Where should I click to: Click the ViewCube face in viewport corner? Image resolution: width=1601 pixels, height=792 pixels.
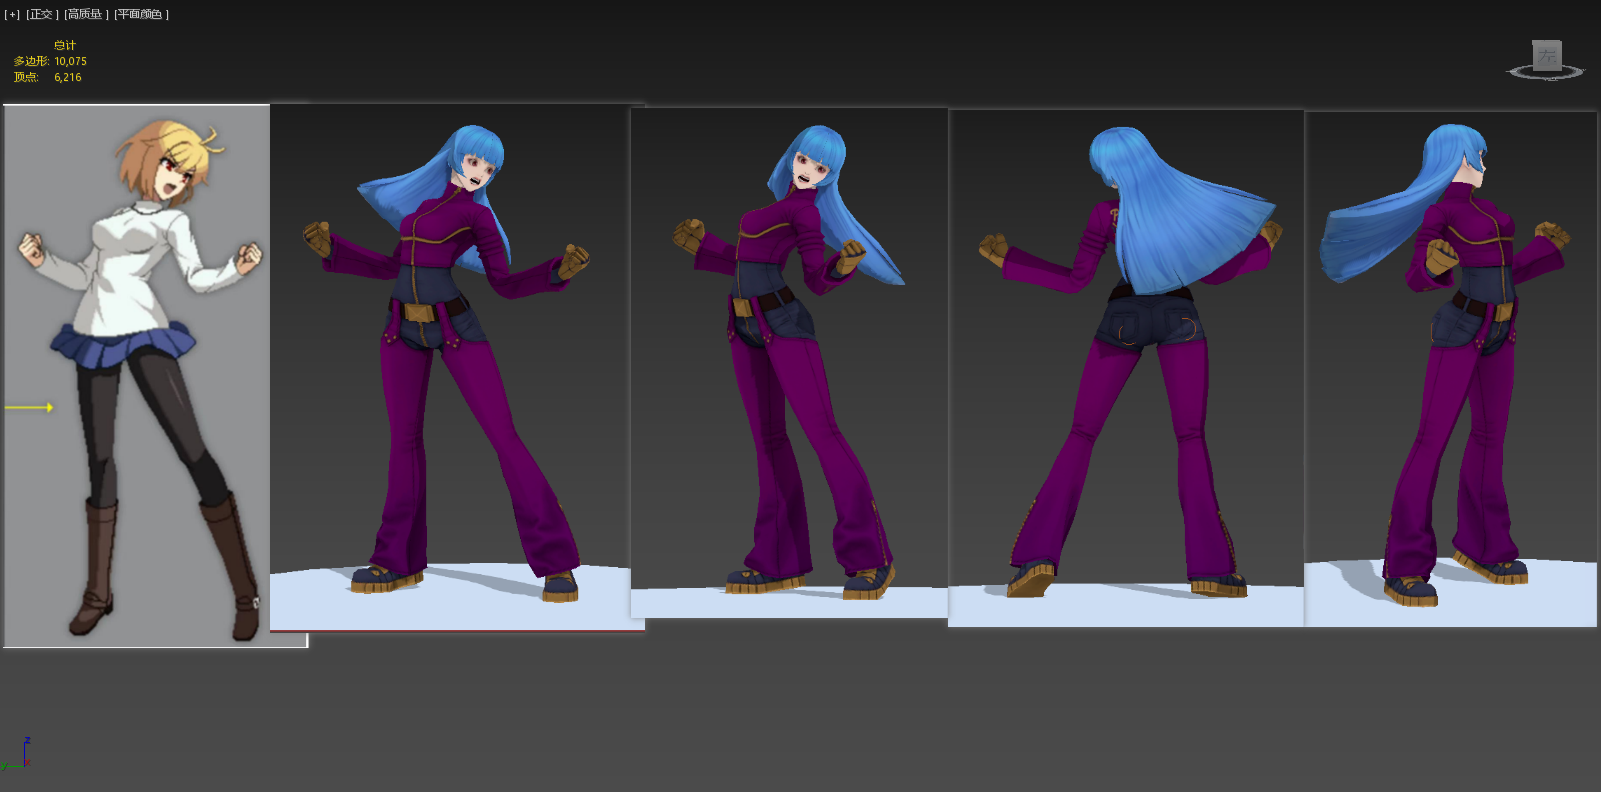click(1547, 54)
